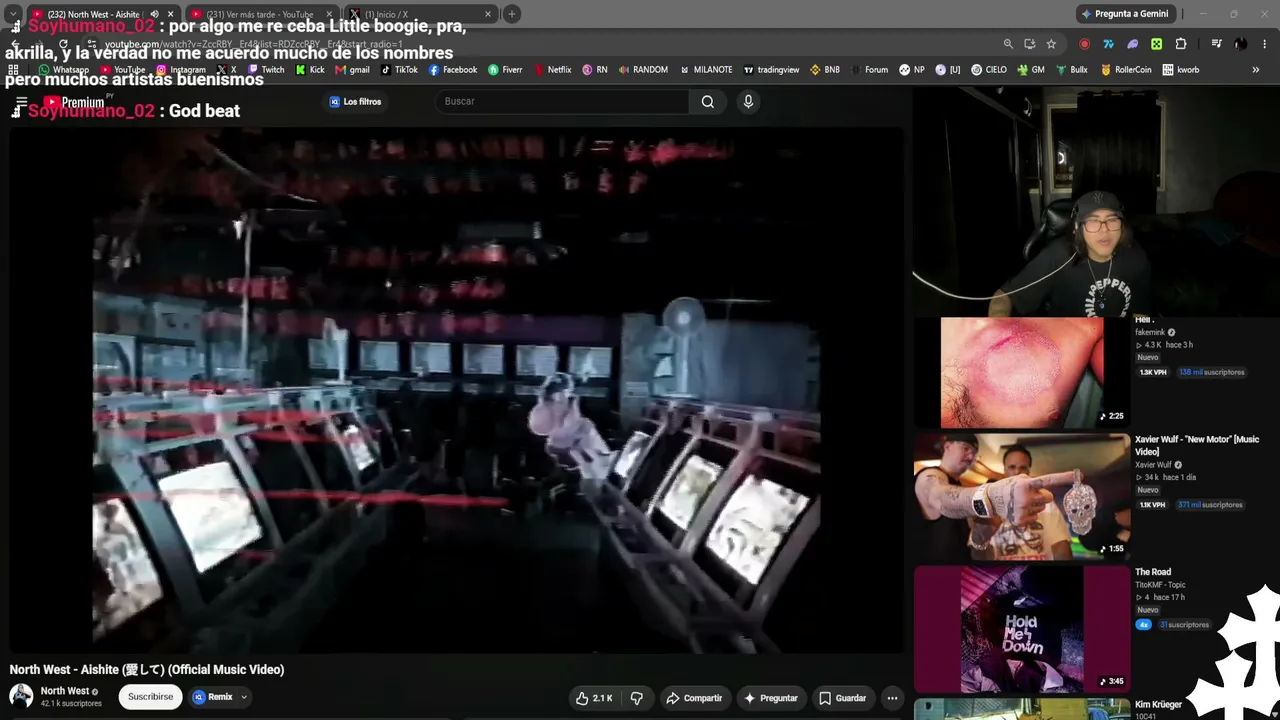Click the Suscribirse button

(x=150, y=697)
